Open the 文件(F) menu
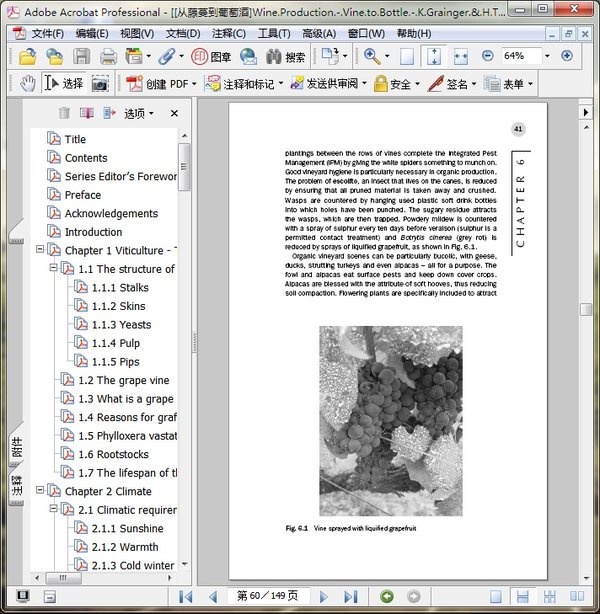 click(47, 33)
